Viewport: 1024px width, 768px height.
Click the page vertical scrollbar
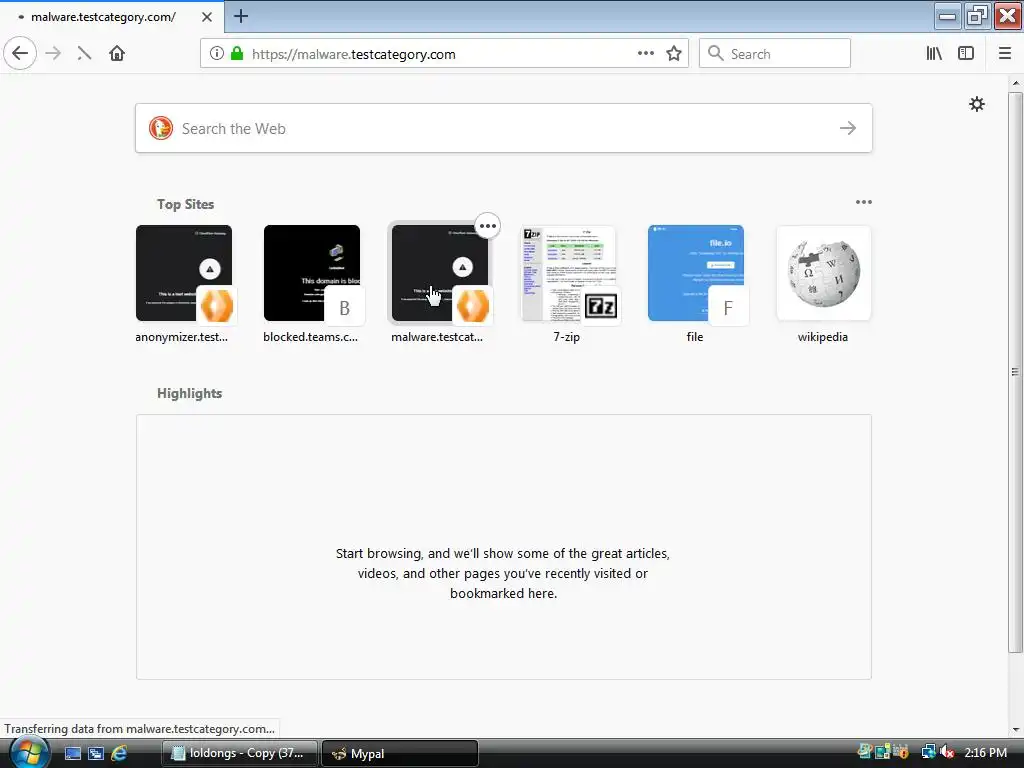pos(1015,372)
